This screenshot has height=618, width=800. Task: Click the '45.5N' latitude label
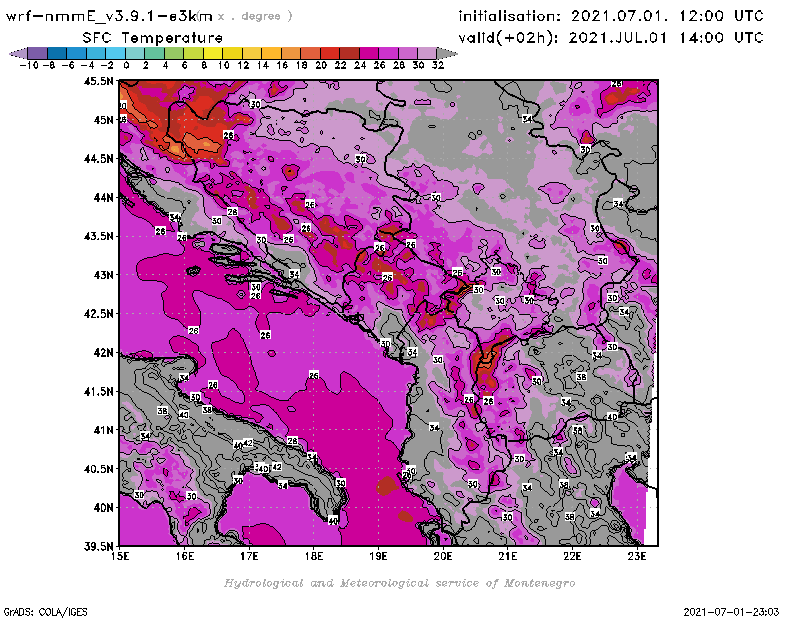click(x=98, y=81)
